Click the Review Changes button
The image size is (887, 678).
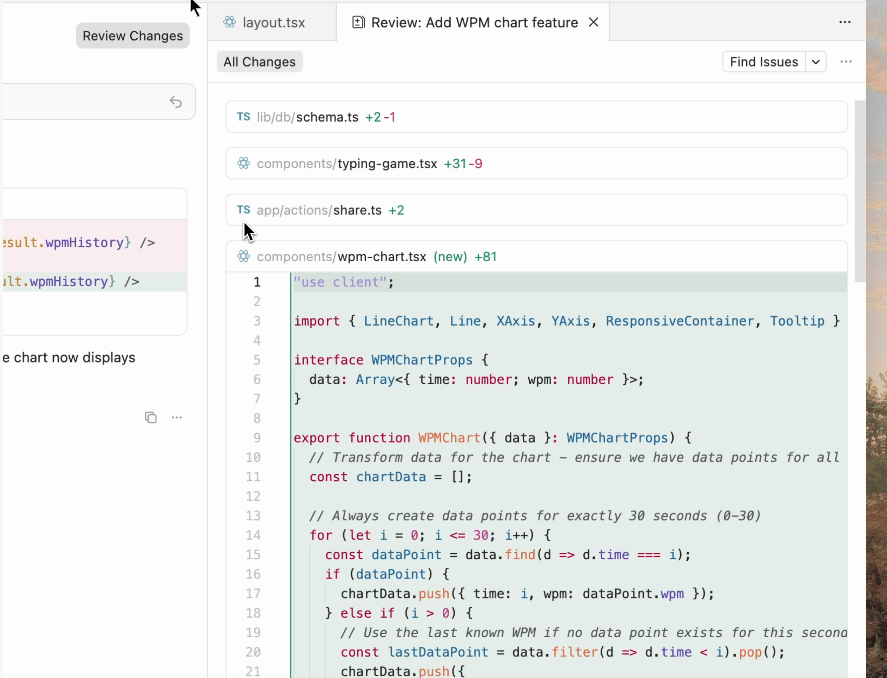coord(132,36)
